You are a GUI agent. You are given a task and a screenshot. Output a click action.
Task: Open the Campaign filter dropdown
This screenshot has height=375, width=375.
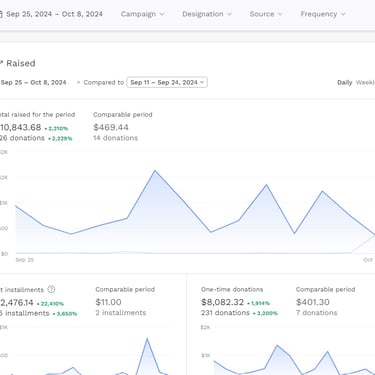point(142,14)
